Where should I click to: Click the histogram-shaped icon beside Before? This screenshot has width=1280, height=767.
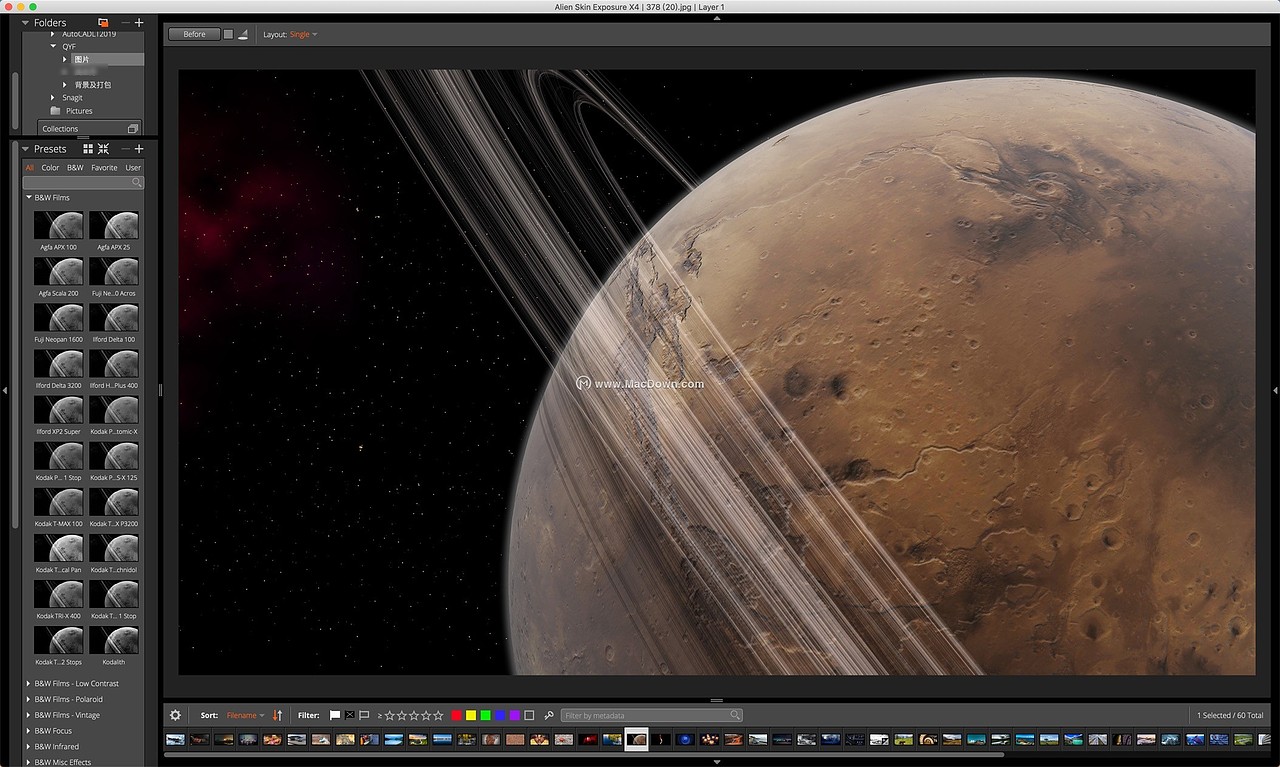242,34
